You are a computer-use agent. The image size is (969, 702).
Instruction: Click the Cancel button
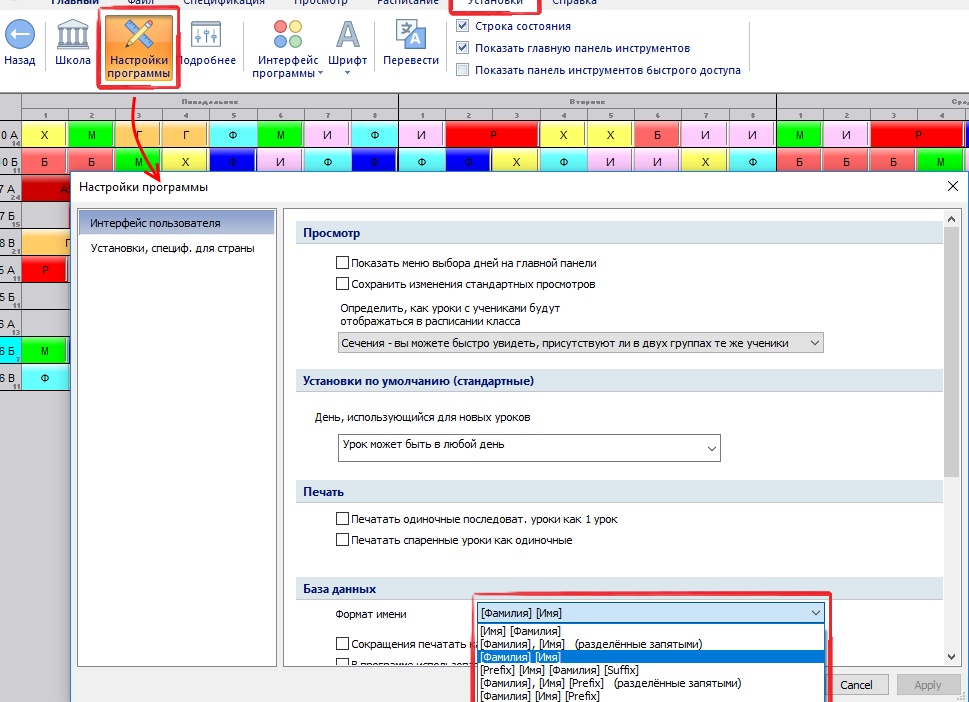pyautogui.click(x=856, y=685)
